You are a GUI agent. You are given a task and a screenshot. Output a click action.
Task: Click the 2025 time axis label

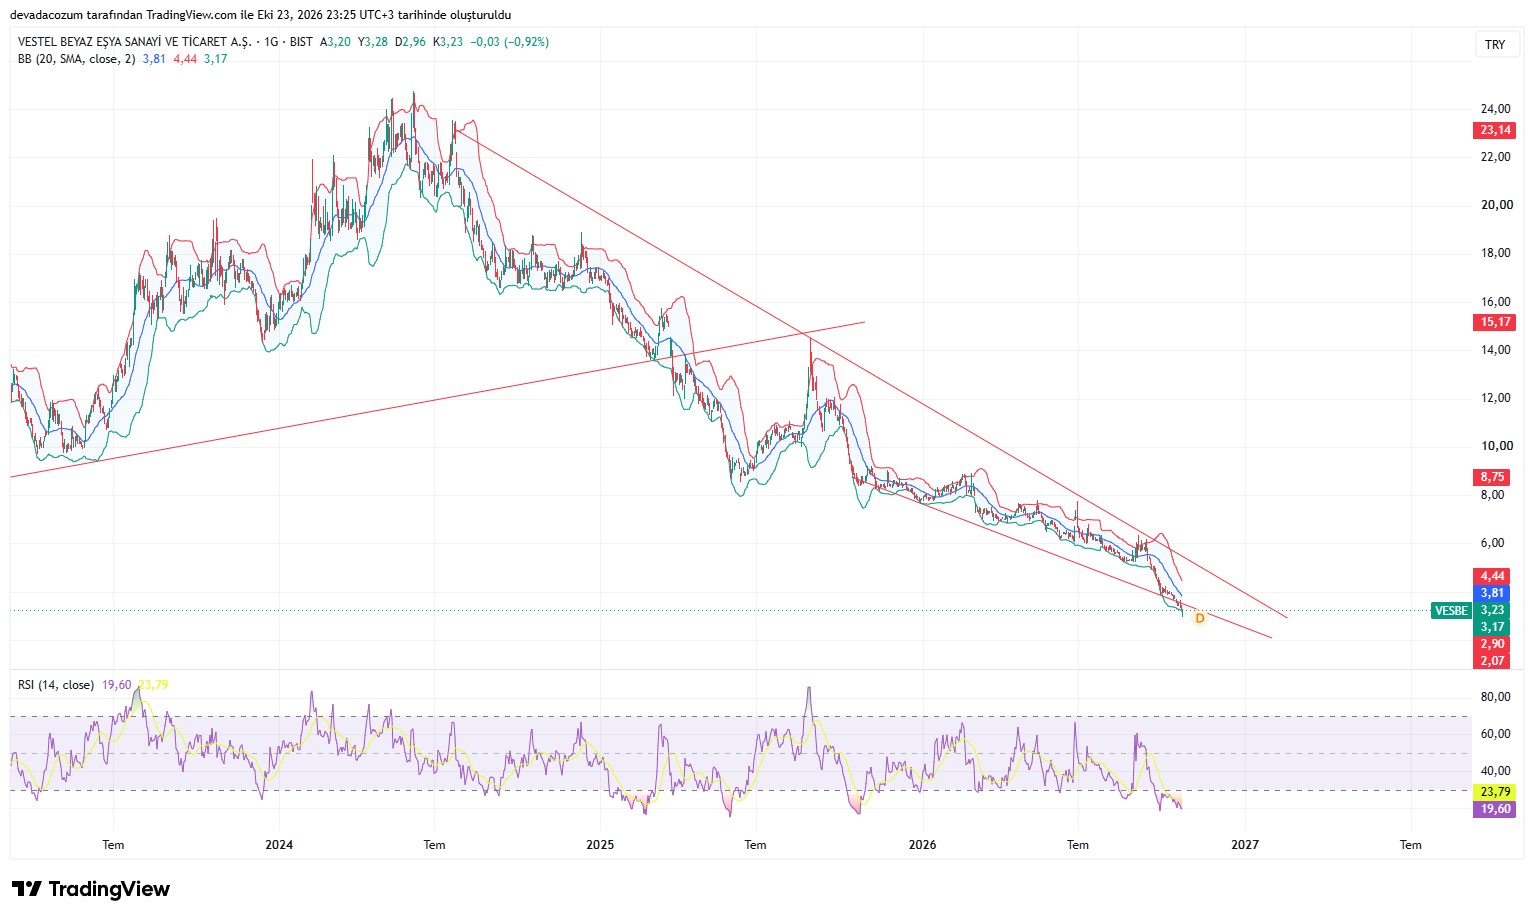coord(600,845)
